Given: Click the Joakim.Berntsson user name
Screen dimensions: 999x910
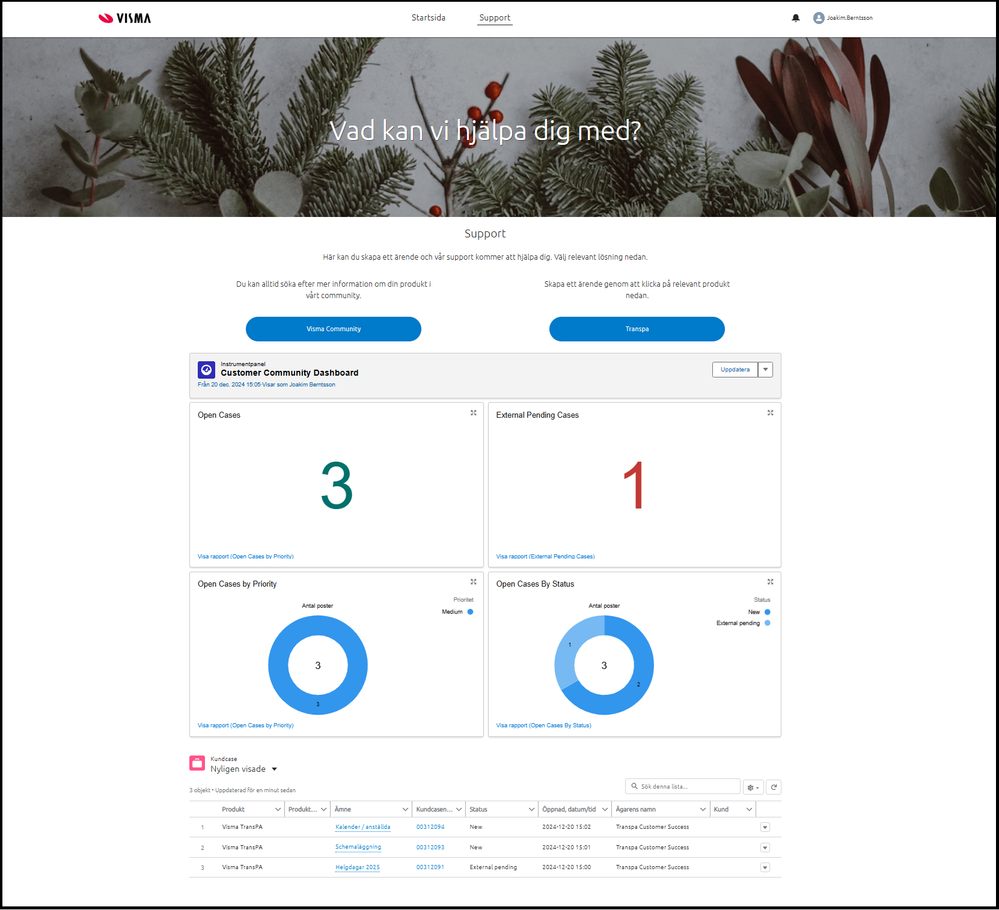Looking at the screenshot, I should [x=849, y=18].
